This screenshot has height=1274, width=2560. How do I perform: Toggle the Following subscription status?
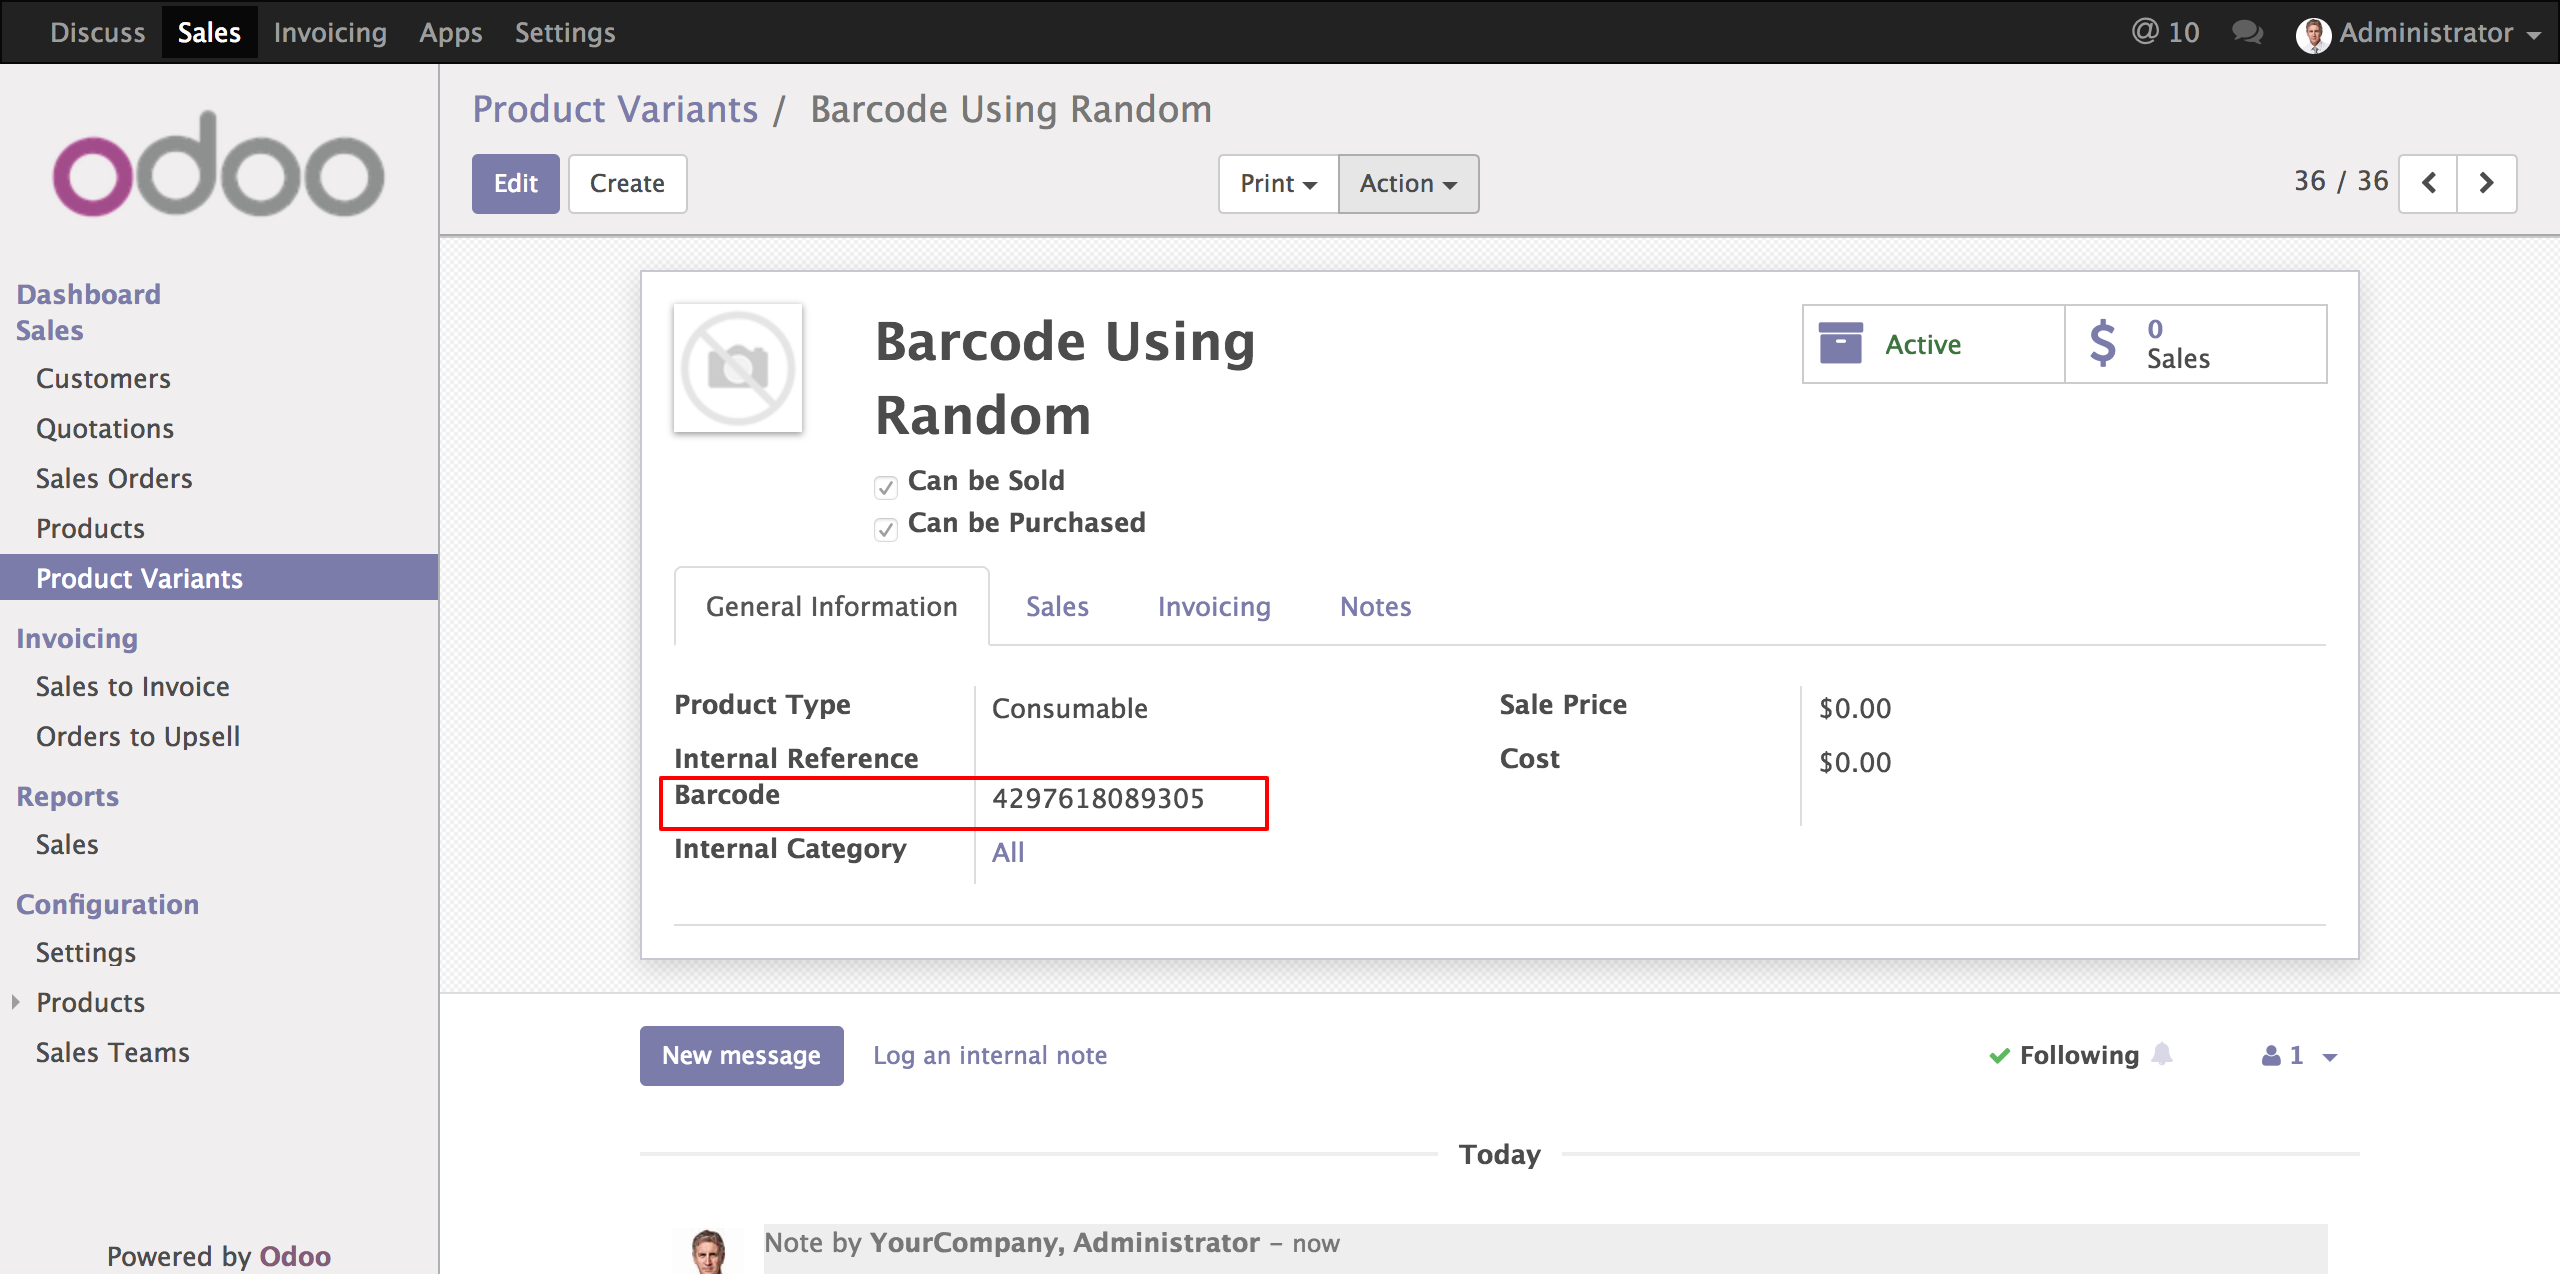pyautogui.click(x=2064, y=1055)
